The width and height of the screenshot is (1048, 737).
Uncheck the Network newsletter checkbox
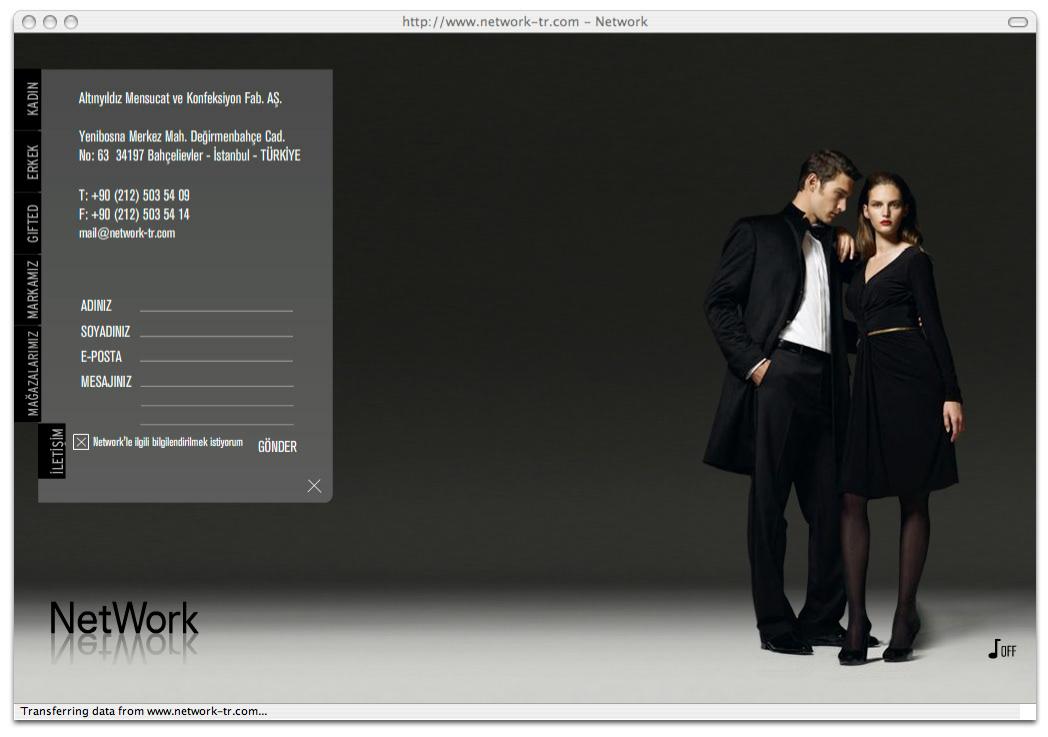click(81, 442)
